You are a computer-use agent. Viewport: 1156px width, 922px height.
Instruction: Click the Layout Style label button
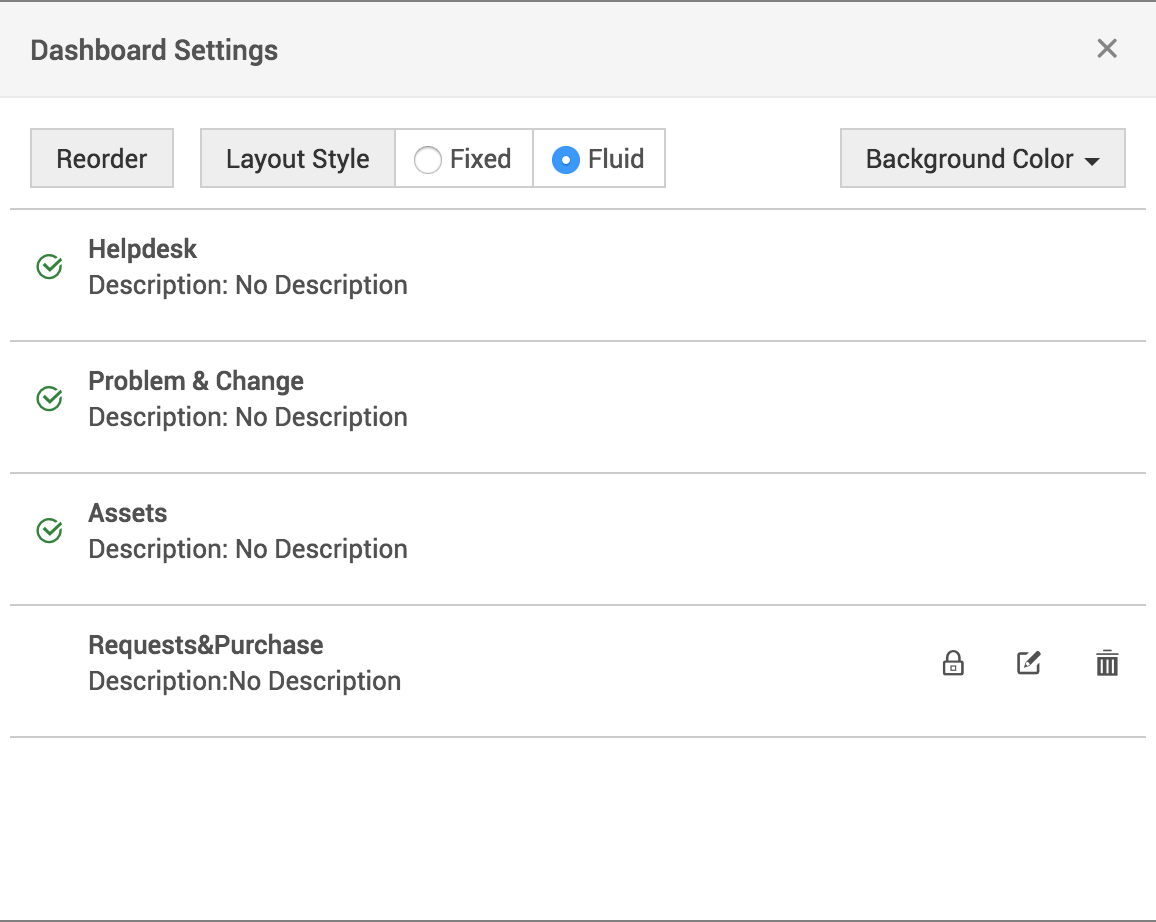coord(297,159)
